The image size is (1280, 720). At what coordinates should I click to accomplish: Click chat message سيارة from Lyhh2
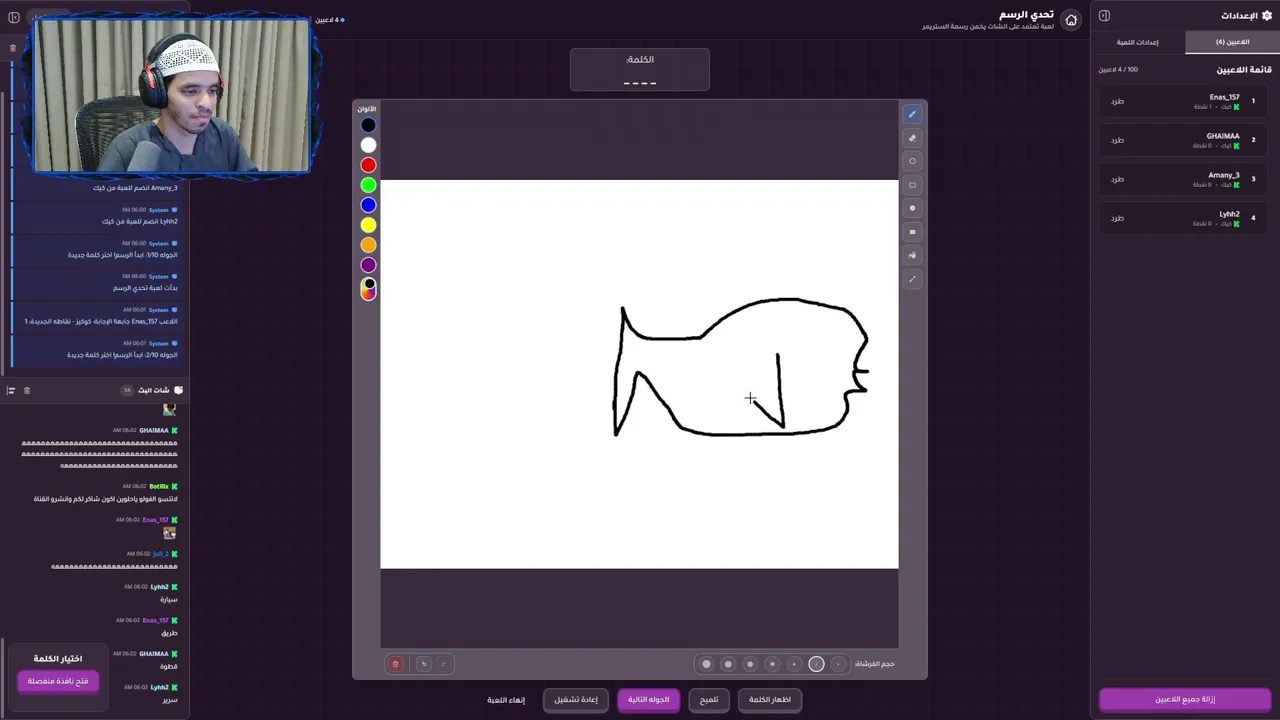click(169, 600)
